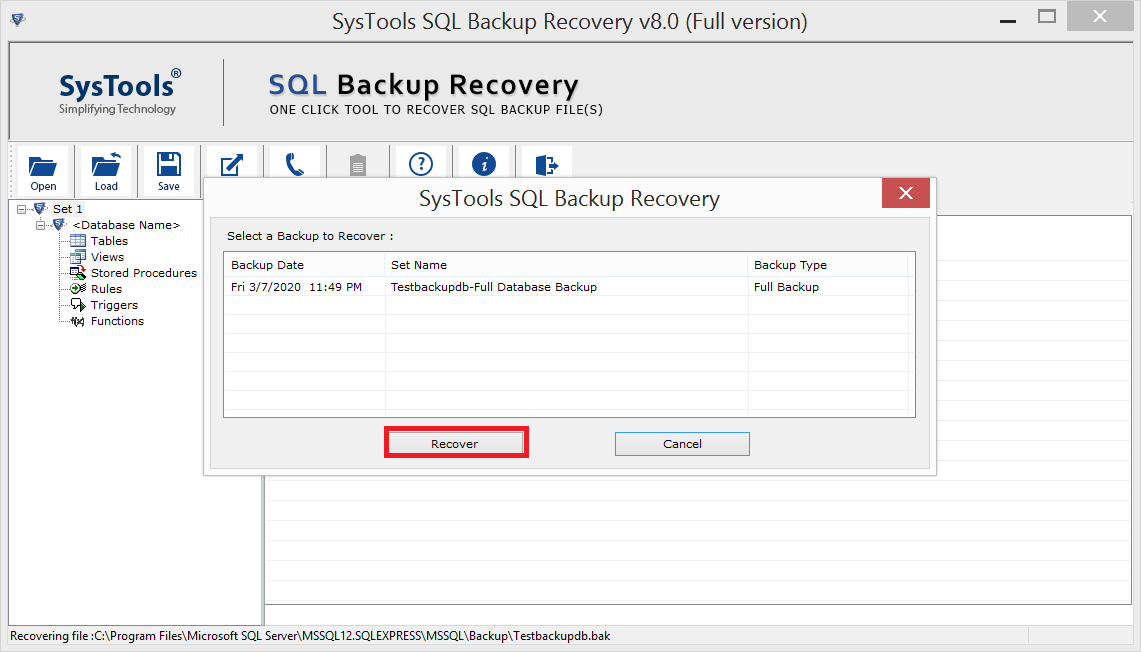Click the Save toolbar icon

pos(169,171)
